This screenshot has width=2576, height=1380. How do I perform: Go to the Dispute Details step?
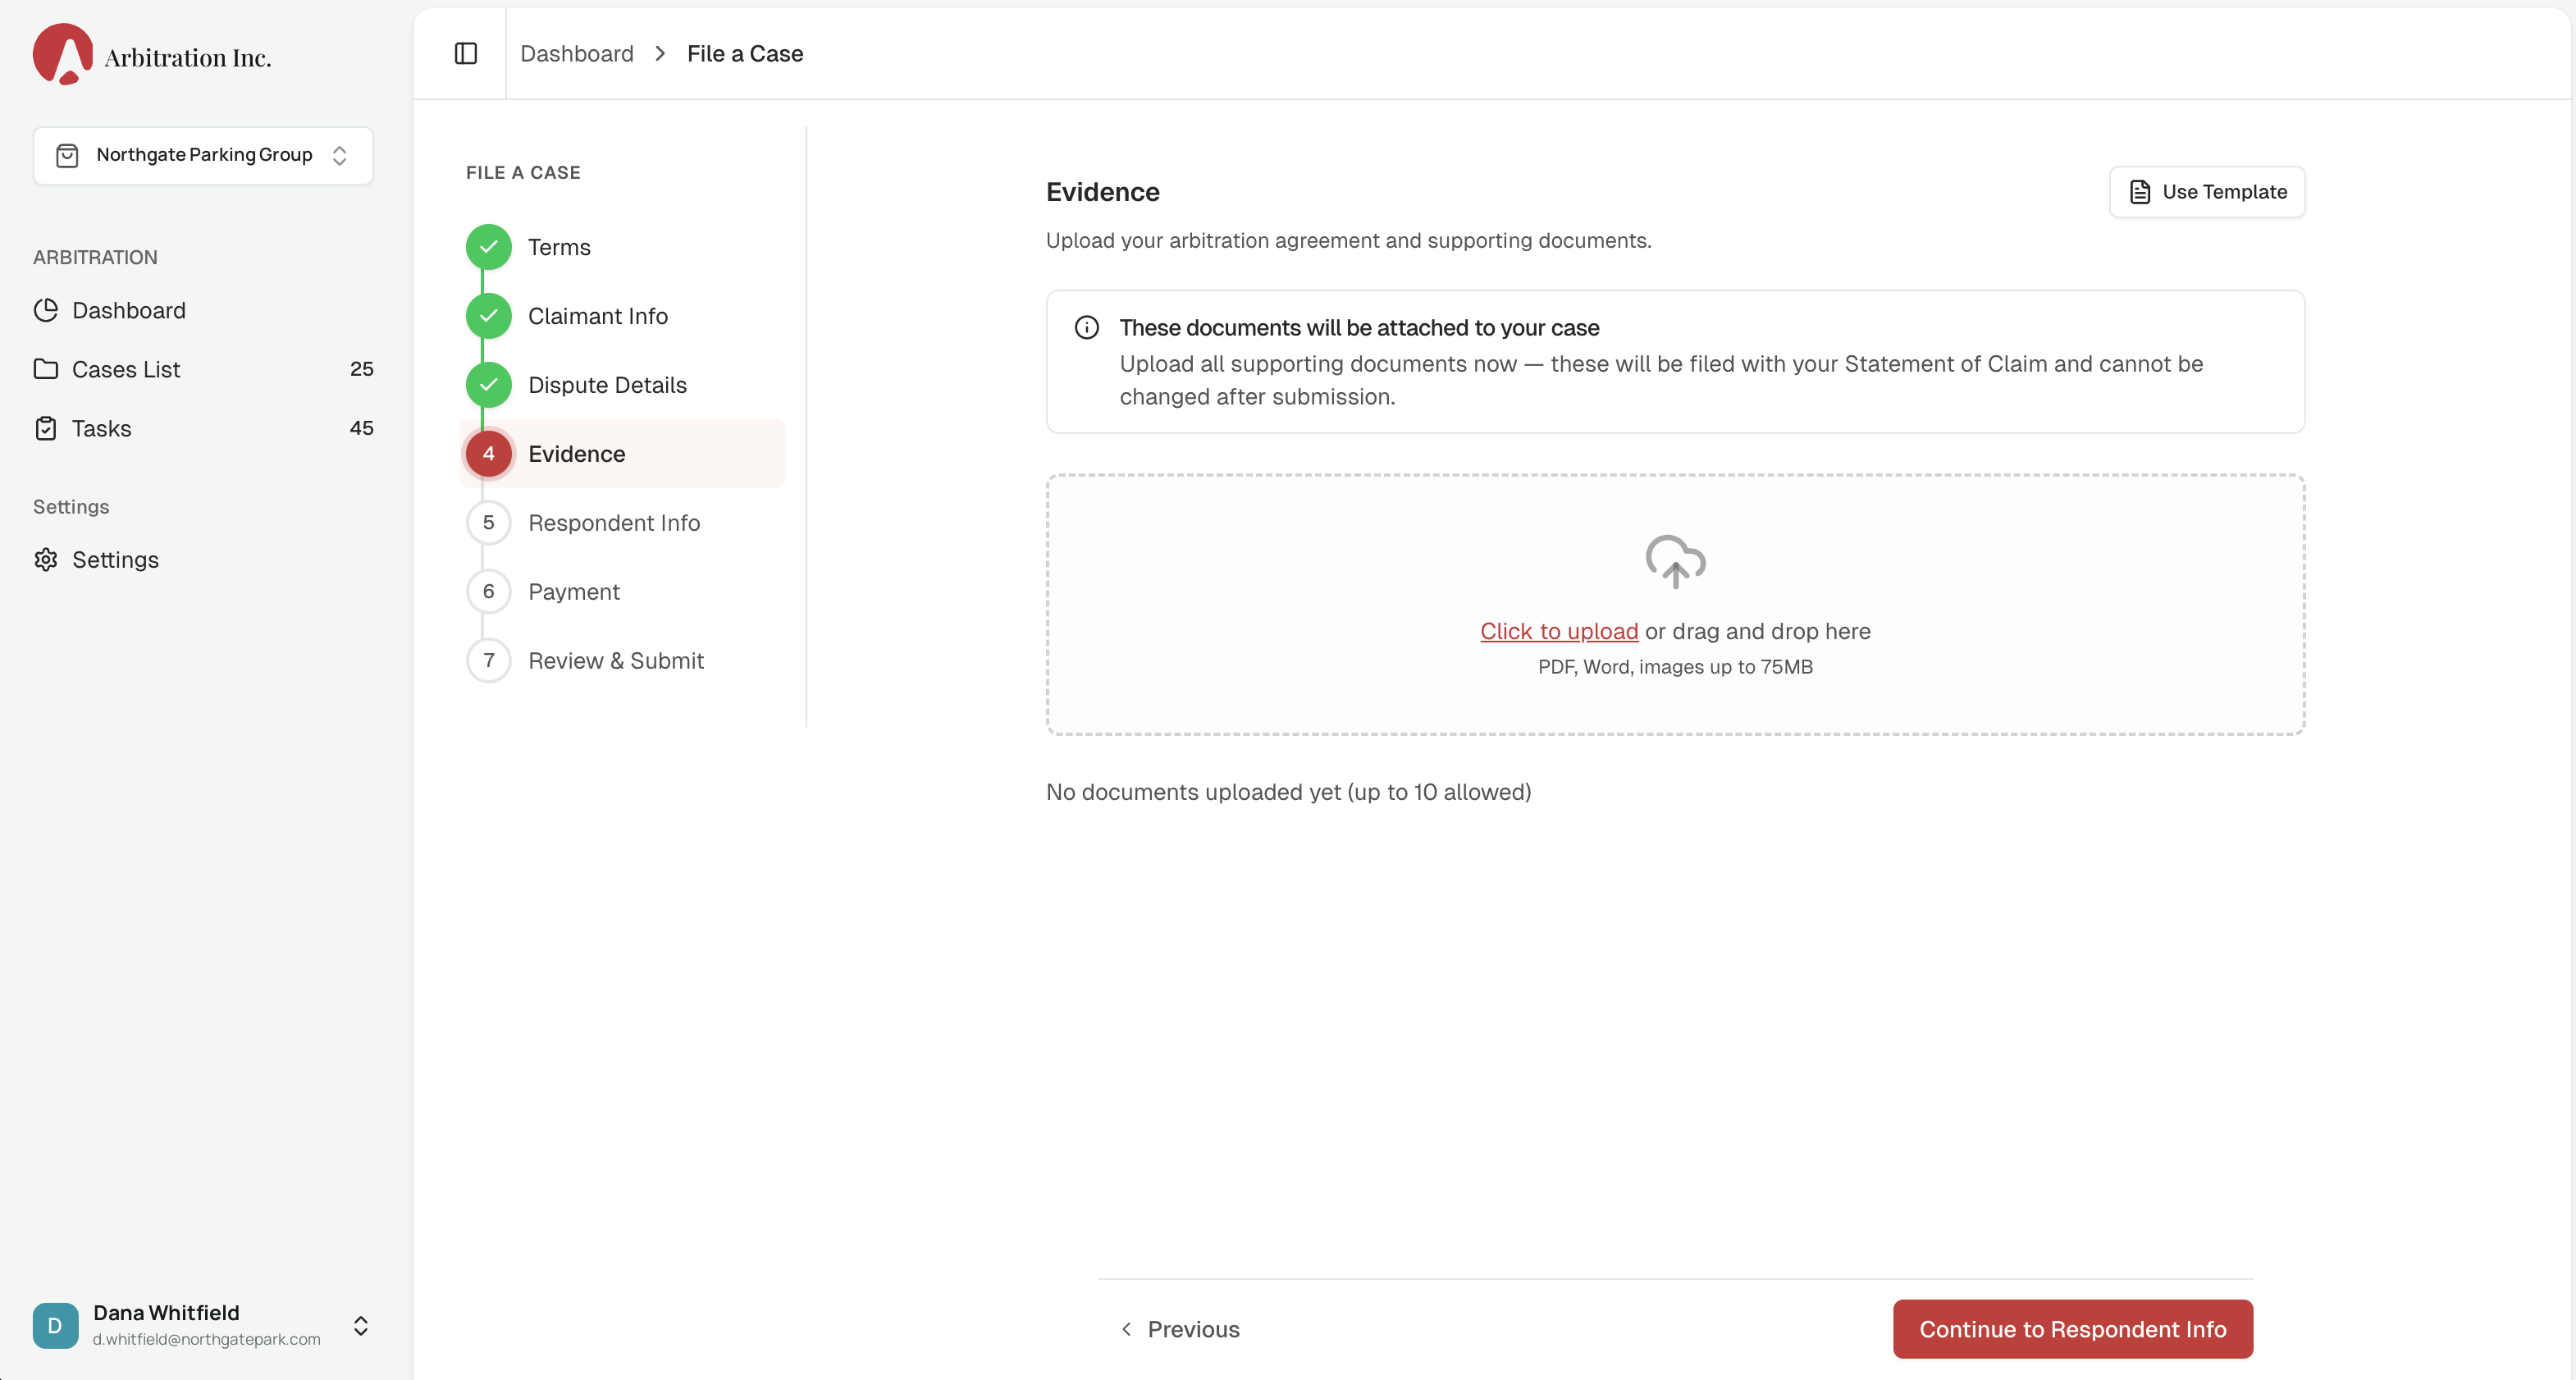pos(607,385)
